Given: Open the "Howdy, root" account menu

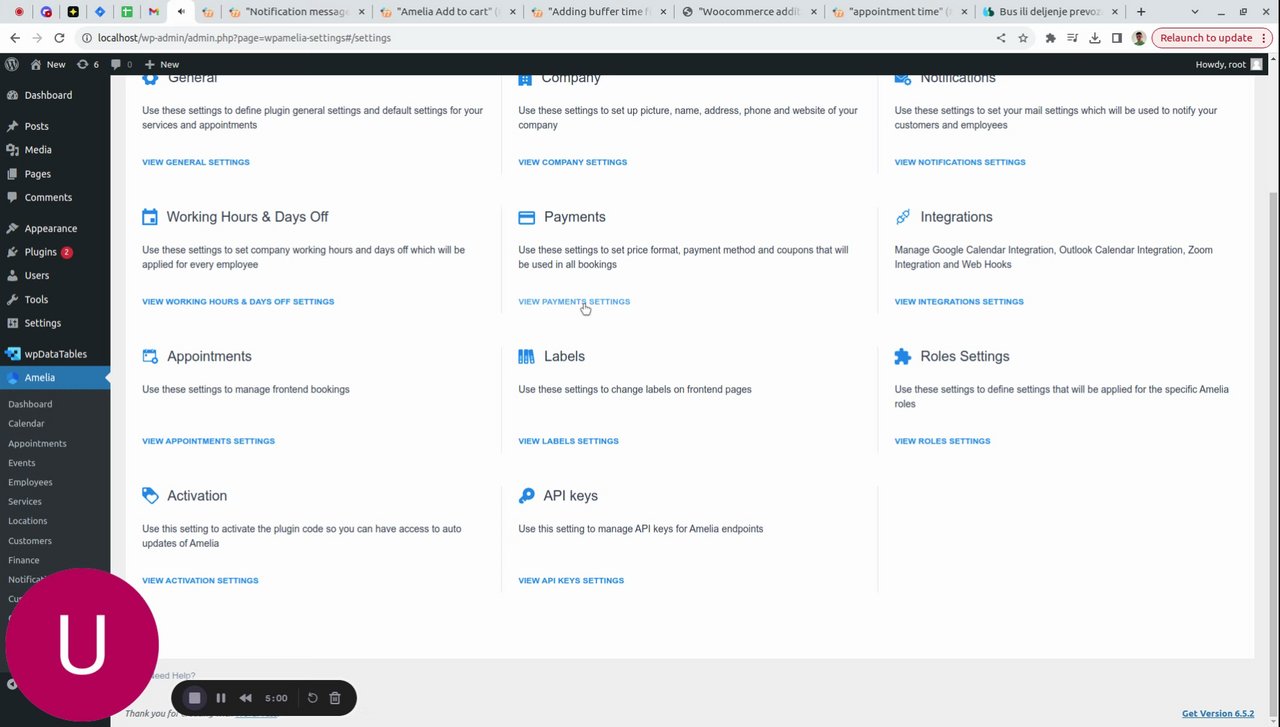Looking at the screenshot, I should [1228, 64].
